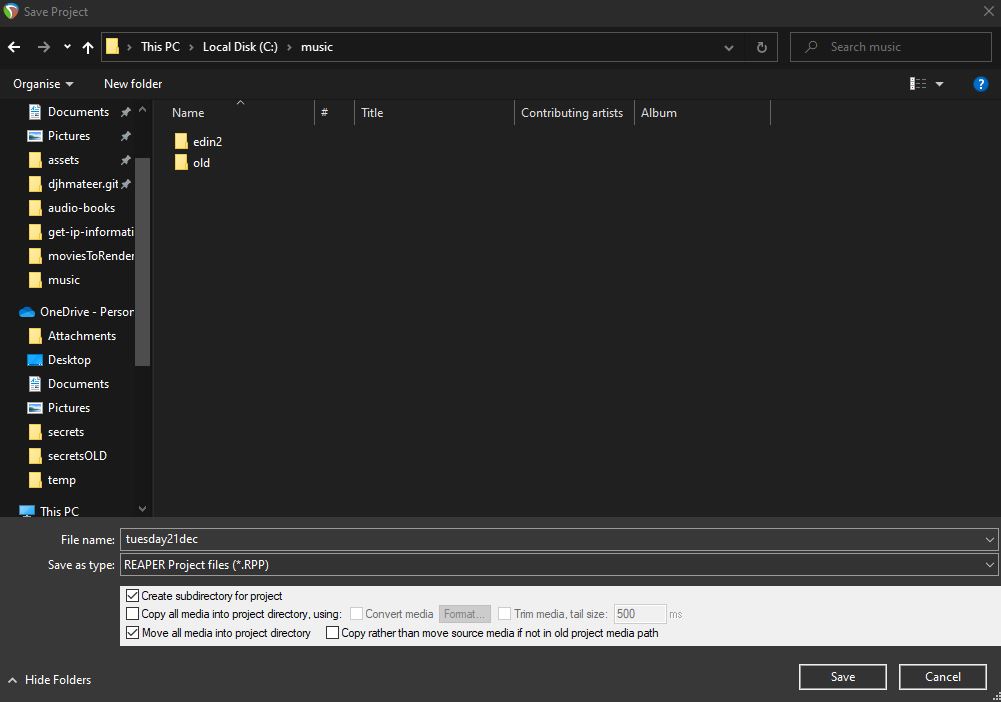
Task: Click the sidebar vertical scrollbar thumb
Action: (x=142, y=262)
